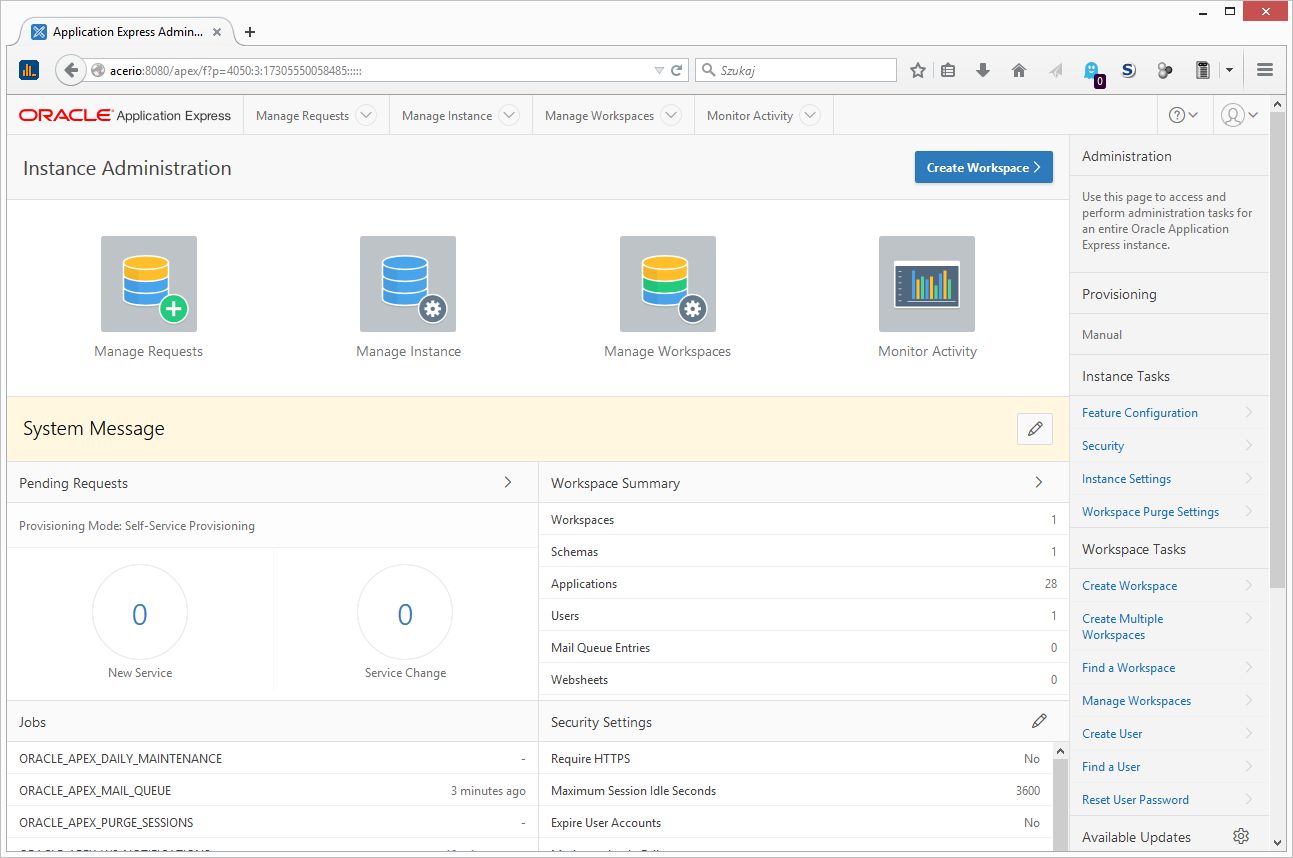Open the browser downloads arrow
The width and height of the screenshot is (1293, 858).
(983, 70)
